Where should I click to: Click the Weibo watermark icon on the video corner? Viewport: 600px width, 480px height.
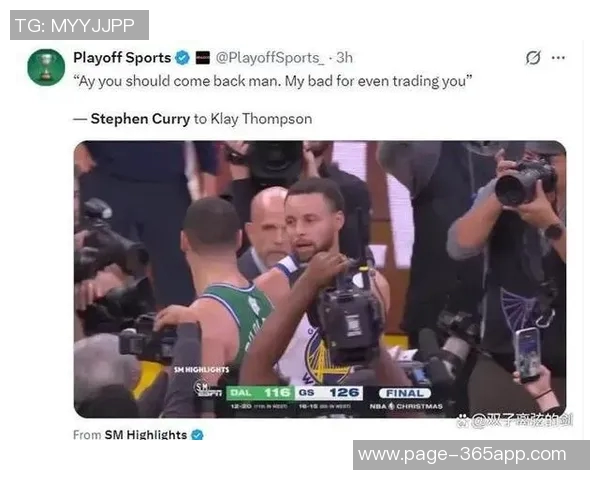[x=463, y=420]
